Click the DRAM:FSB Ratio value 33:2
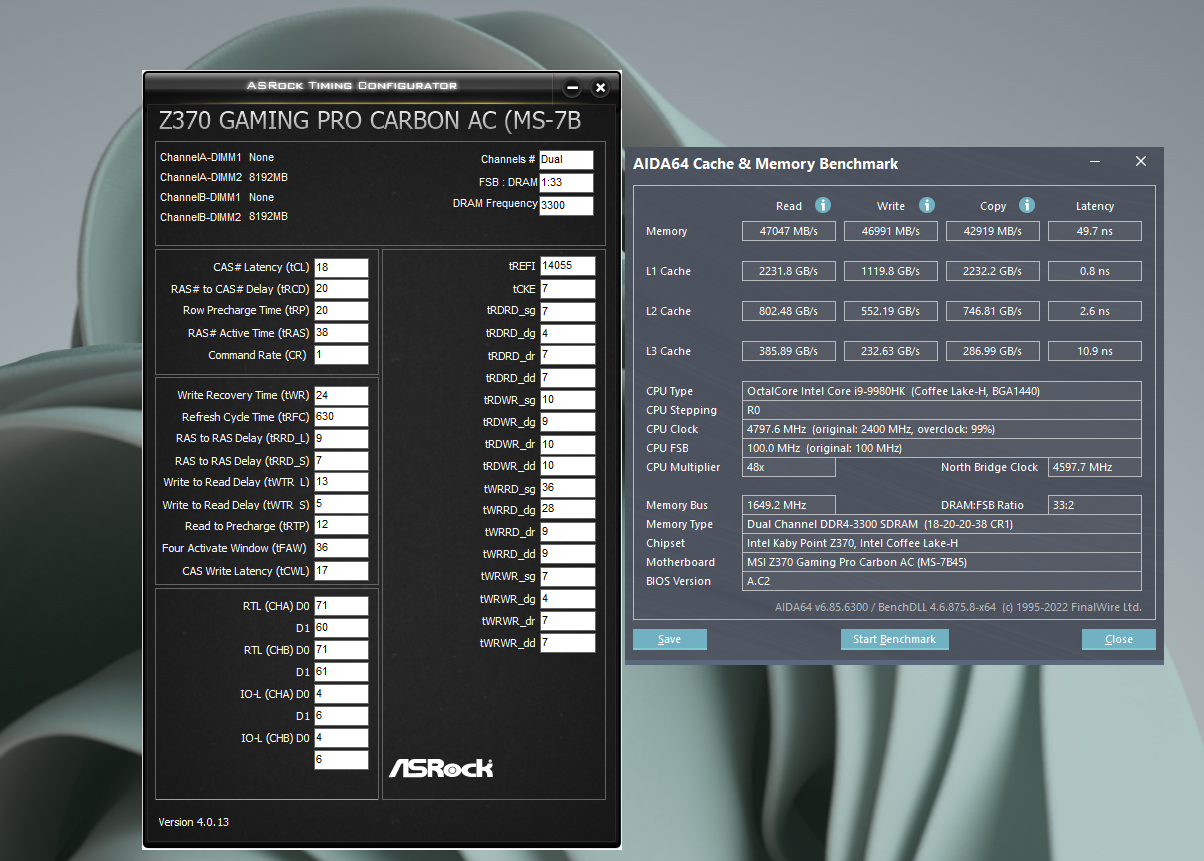1204x861 pixels. pos(1095,505)
